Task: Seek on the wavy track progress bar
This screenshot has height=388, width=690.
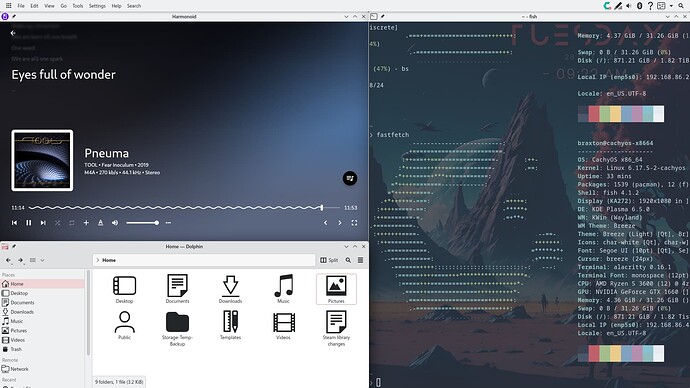Action: [184, 208]
